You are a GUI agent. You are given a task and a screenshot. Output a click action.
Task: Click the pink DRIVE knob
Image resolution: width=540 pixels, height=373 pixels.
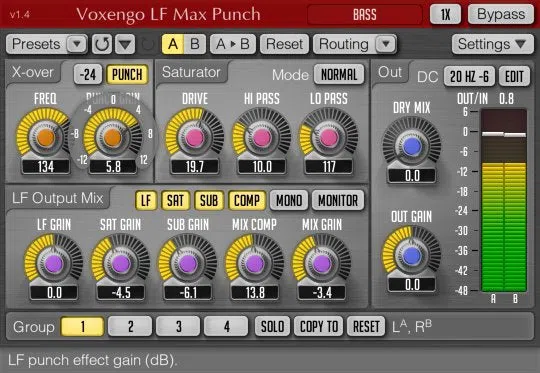(x=195, y=137)
